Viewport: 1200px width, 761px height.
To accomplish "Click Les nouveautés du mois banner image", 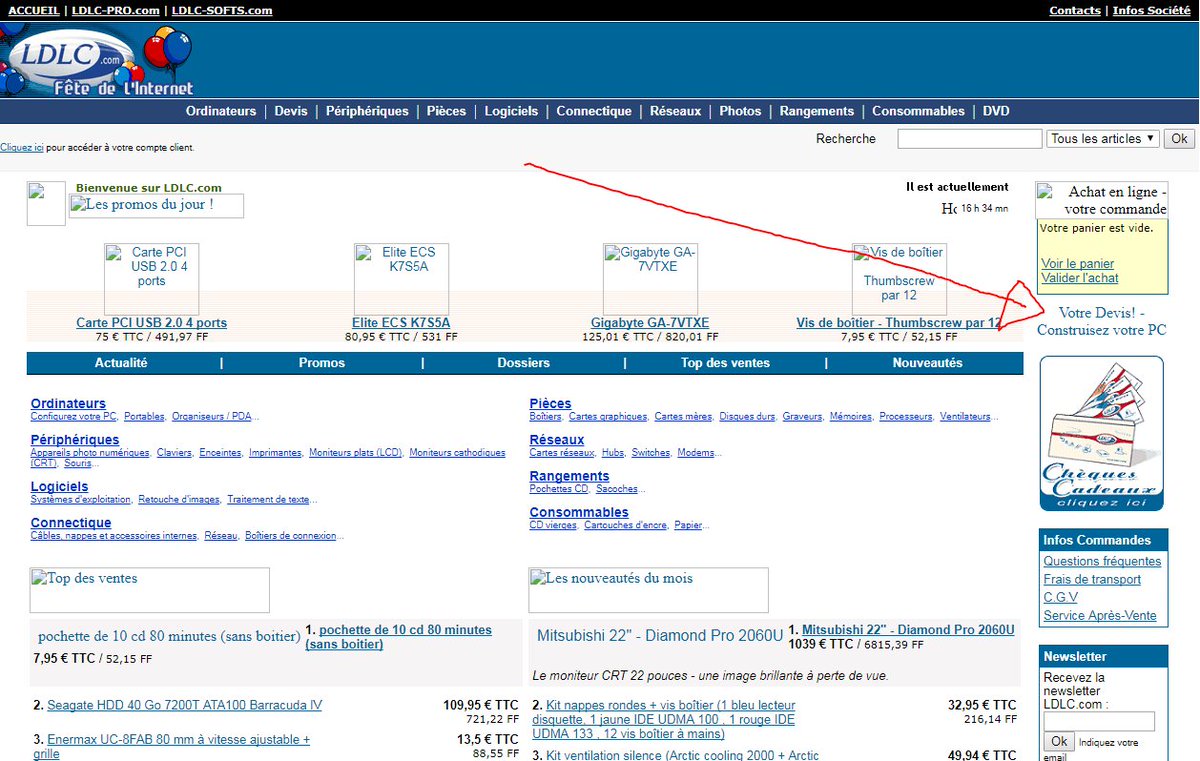I will [x=649, y=590].
